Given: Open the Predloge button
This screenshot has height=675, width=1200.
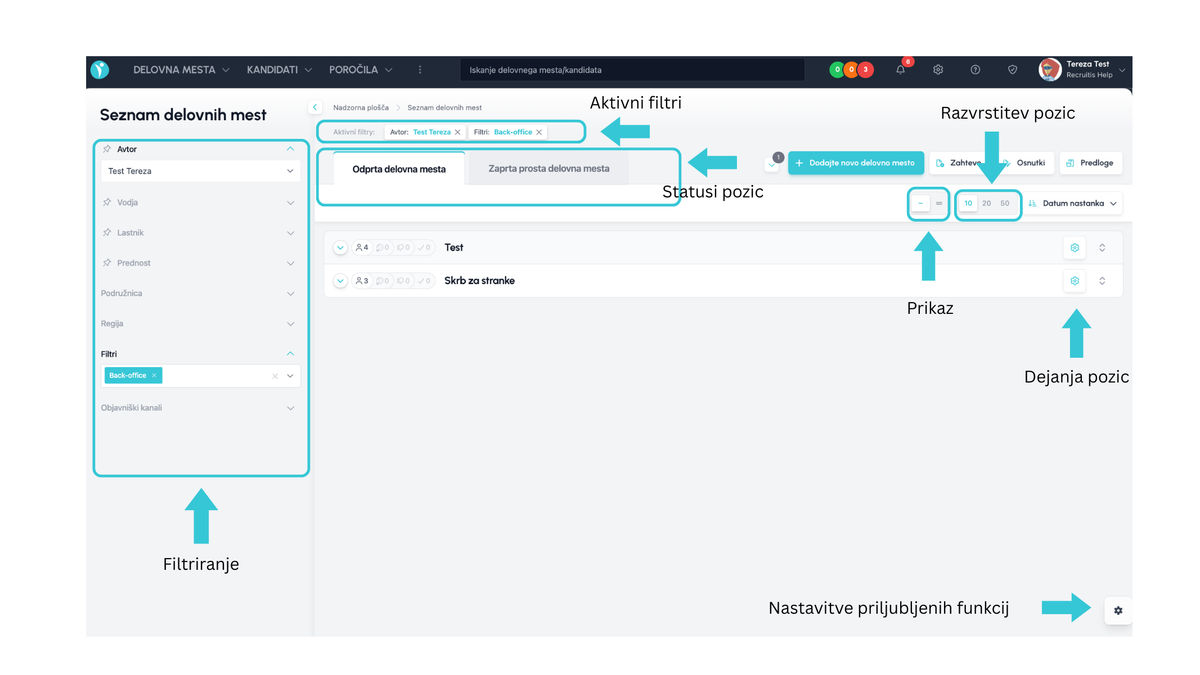Looking at the screenshot, I should click(x=1090, y=163).
